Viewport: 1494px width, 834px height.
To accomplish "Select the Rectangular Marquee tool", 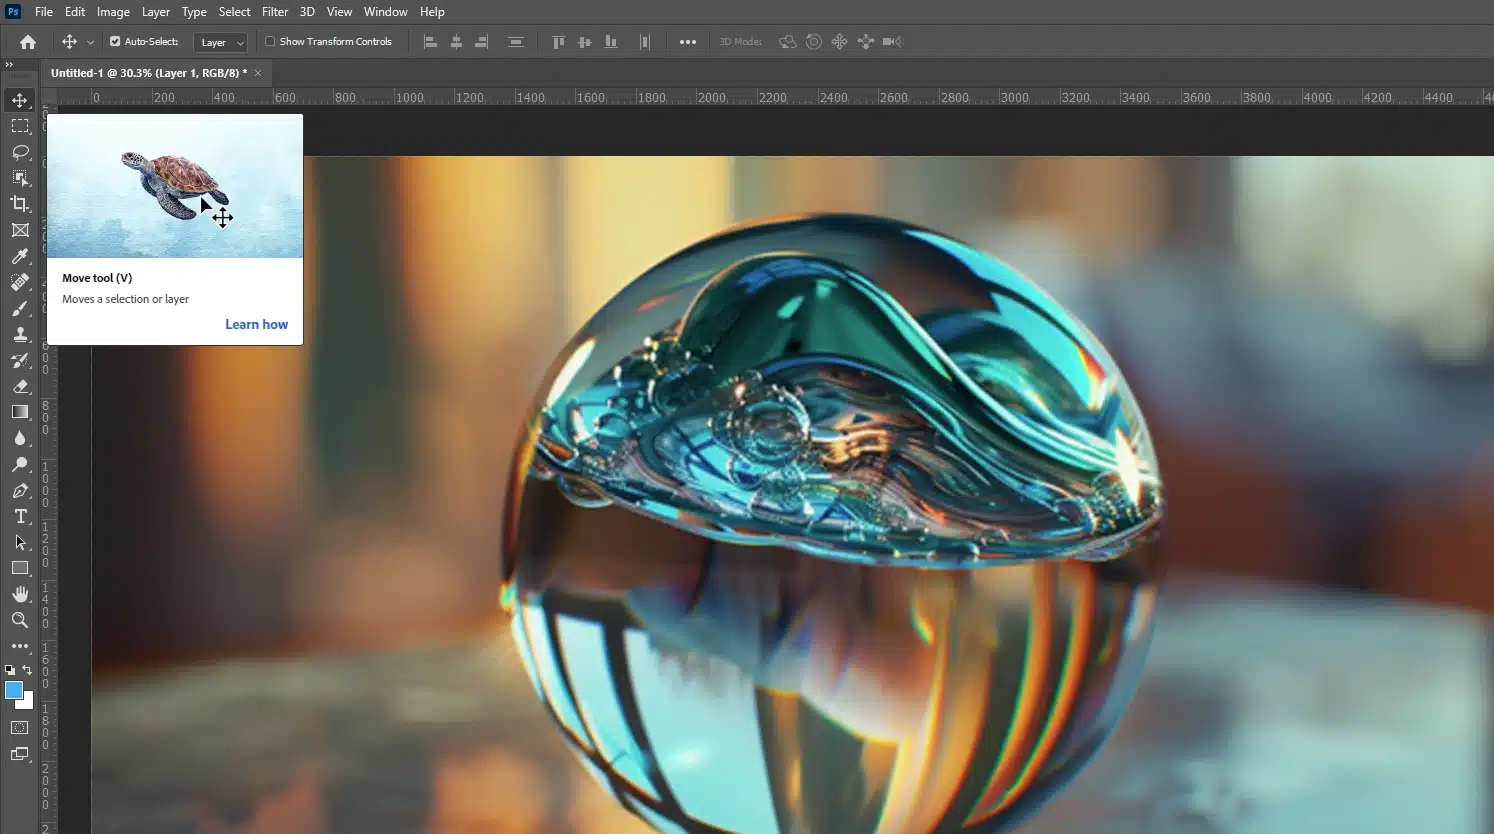I will pos(20,126).
